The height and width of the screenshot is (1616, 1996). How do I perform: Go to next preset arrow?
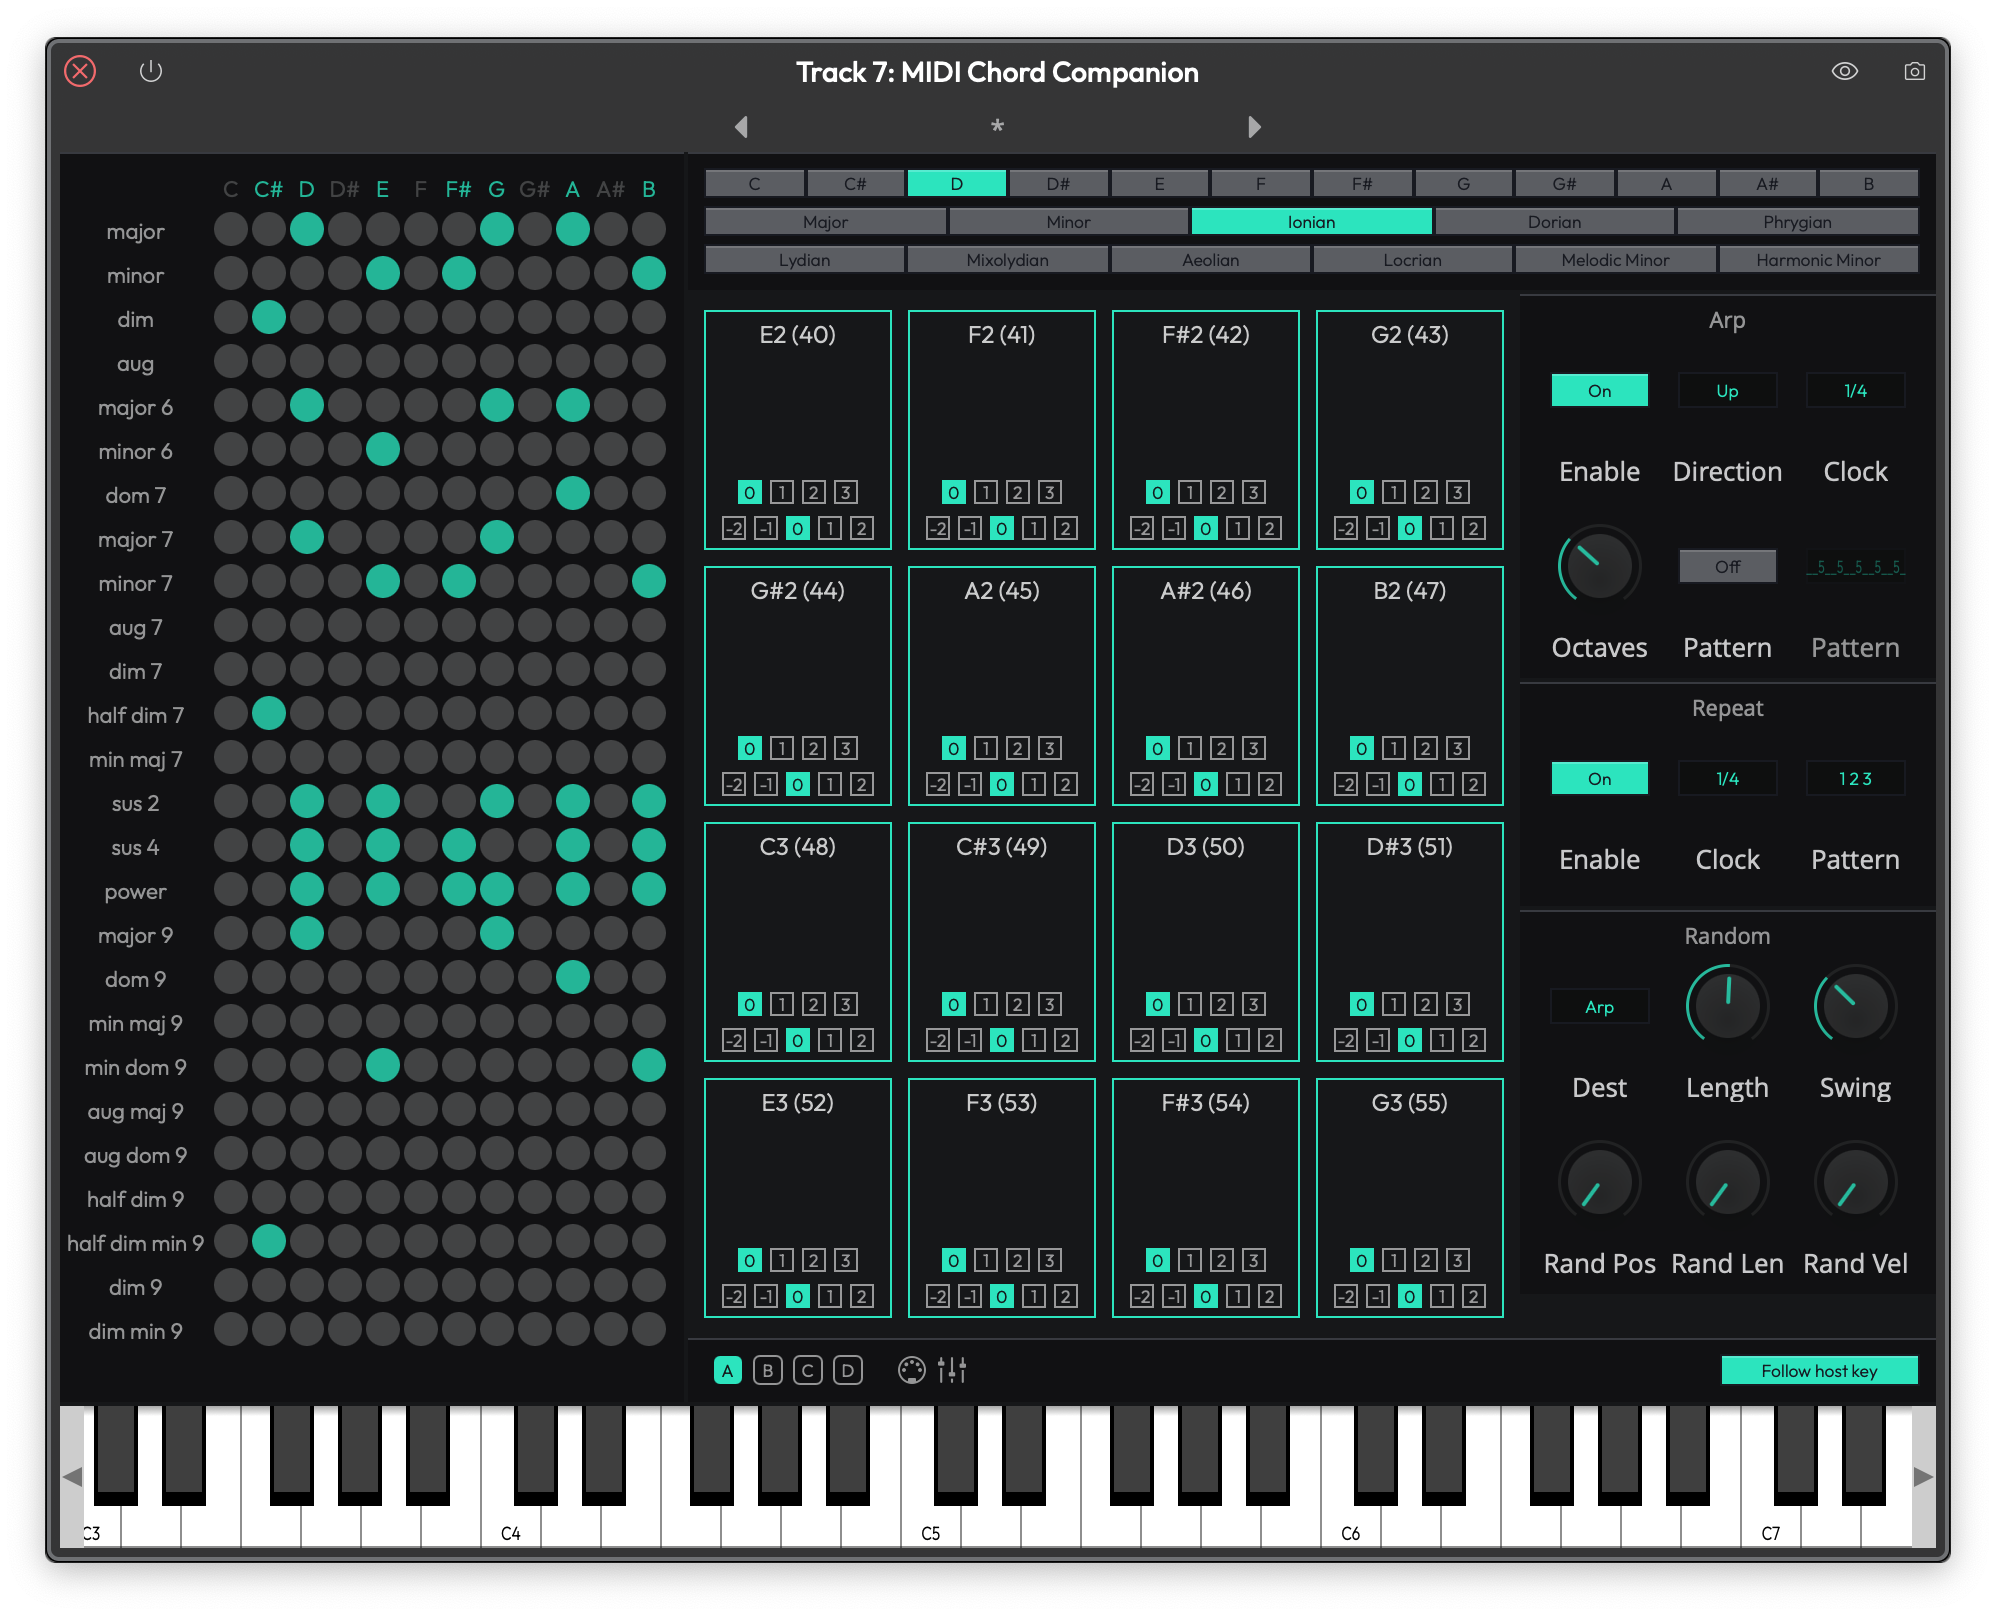1255,127
